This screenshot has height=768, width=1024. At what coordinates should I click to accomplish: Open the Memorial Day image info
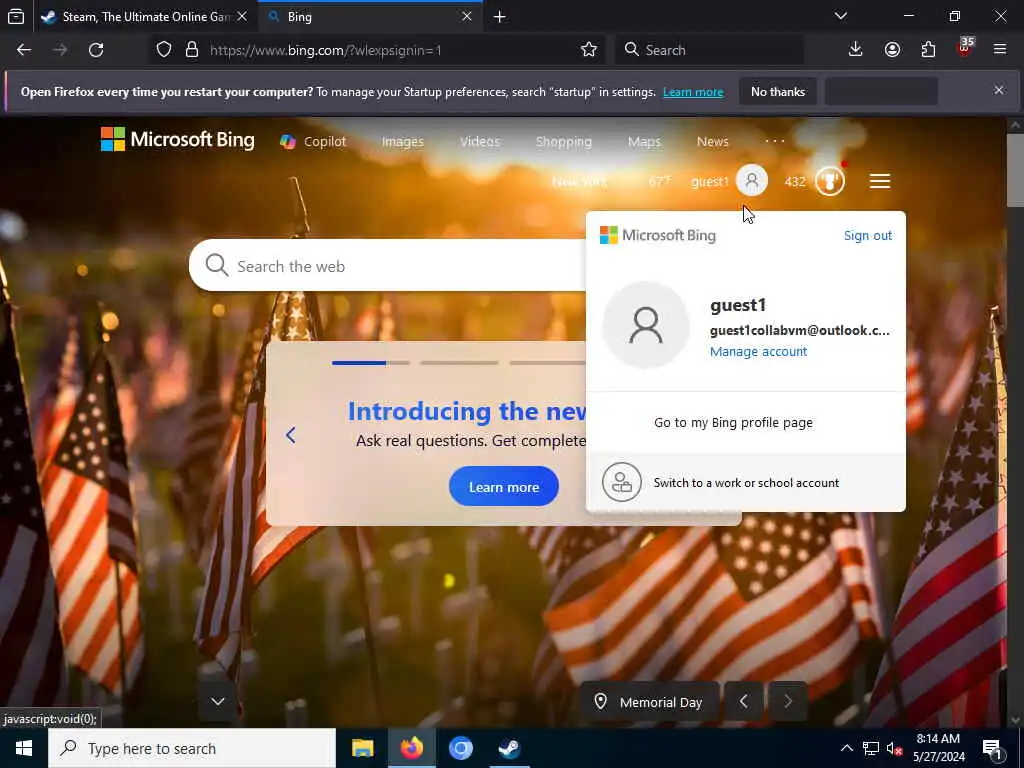649,702
